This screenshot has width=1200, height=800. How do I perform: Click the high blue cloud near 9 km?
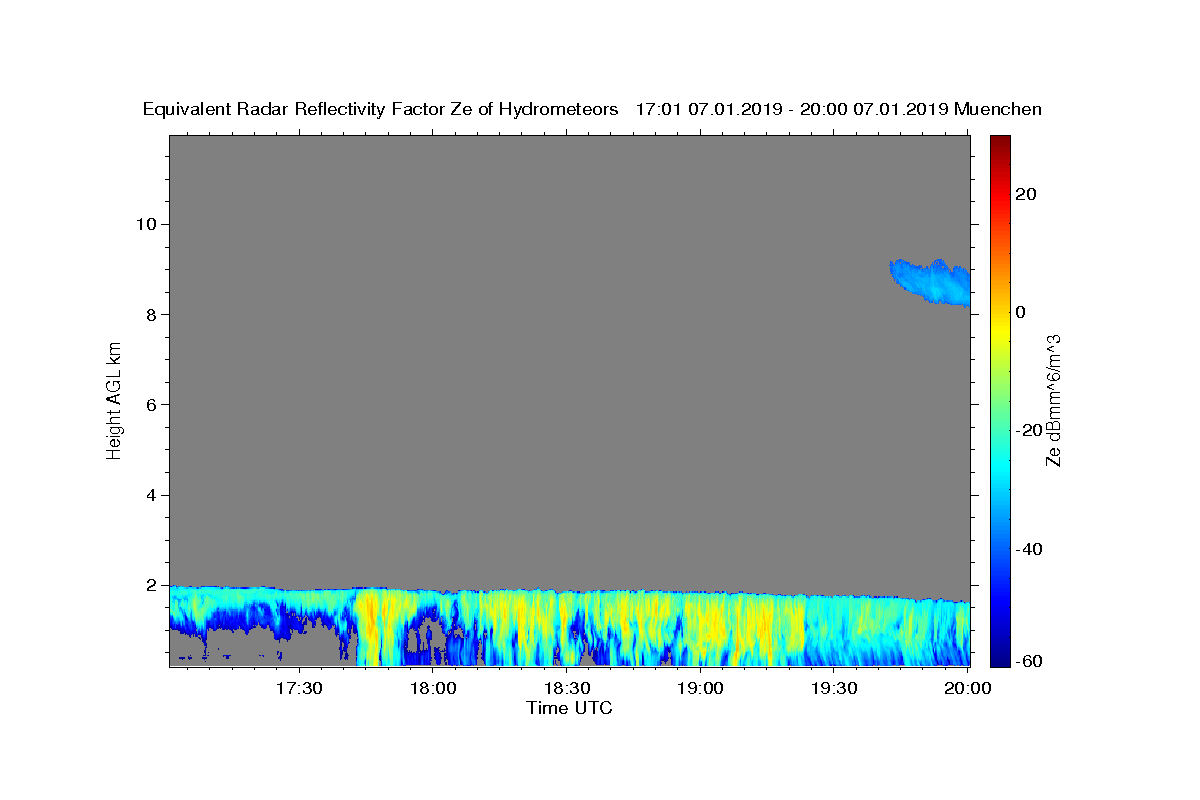tap(933, 281)
